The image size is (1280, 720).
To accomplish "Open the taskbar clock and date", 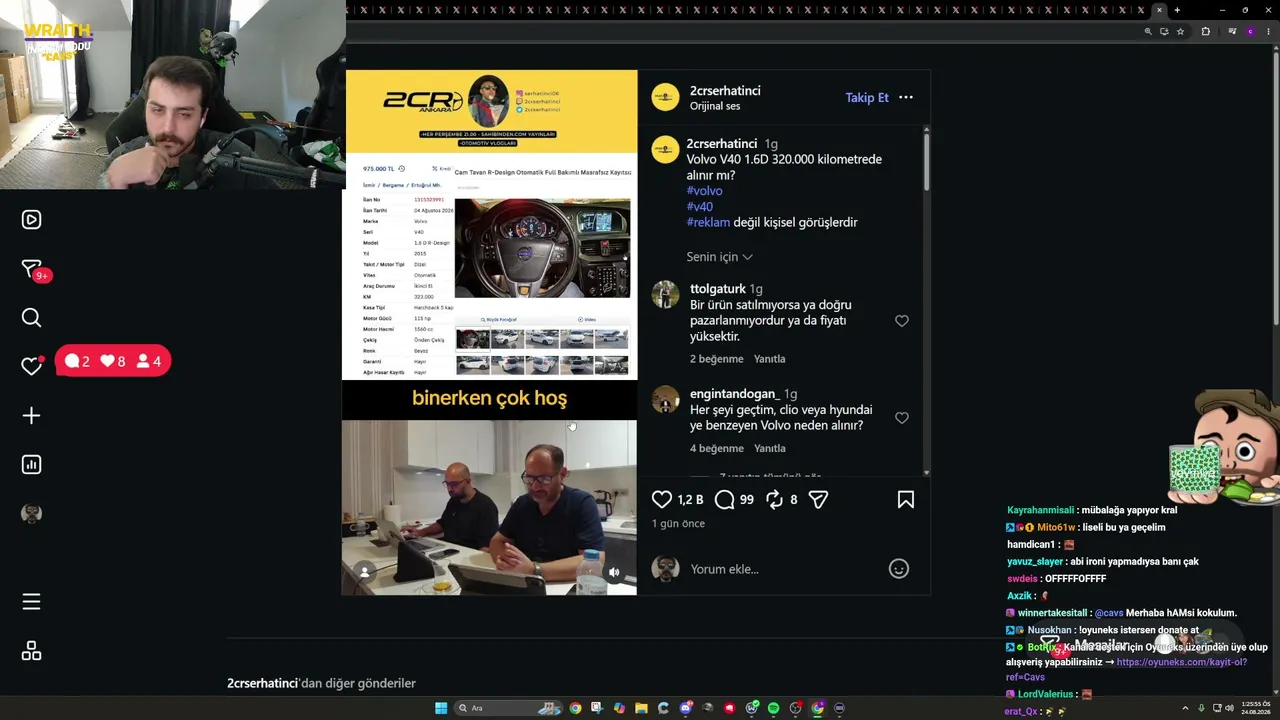I will [1255, 708].
